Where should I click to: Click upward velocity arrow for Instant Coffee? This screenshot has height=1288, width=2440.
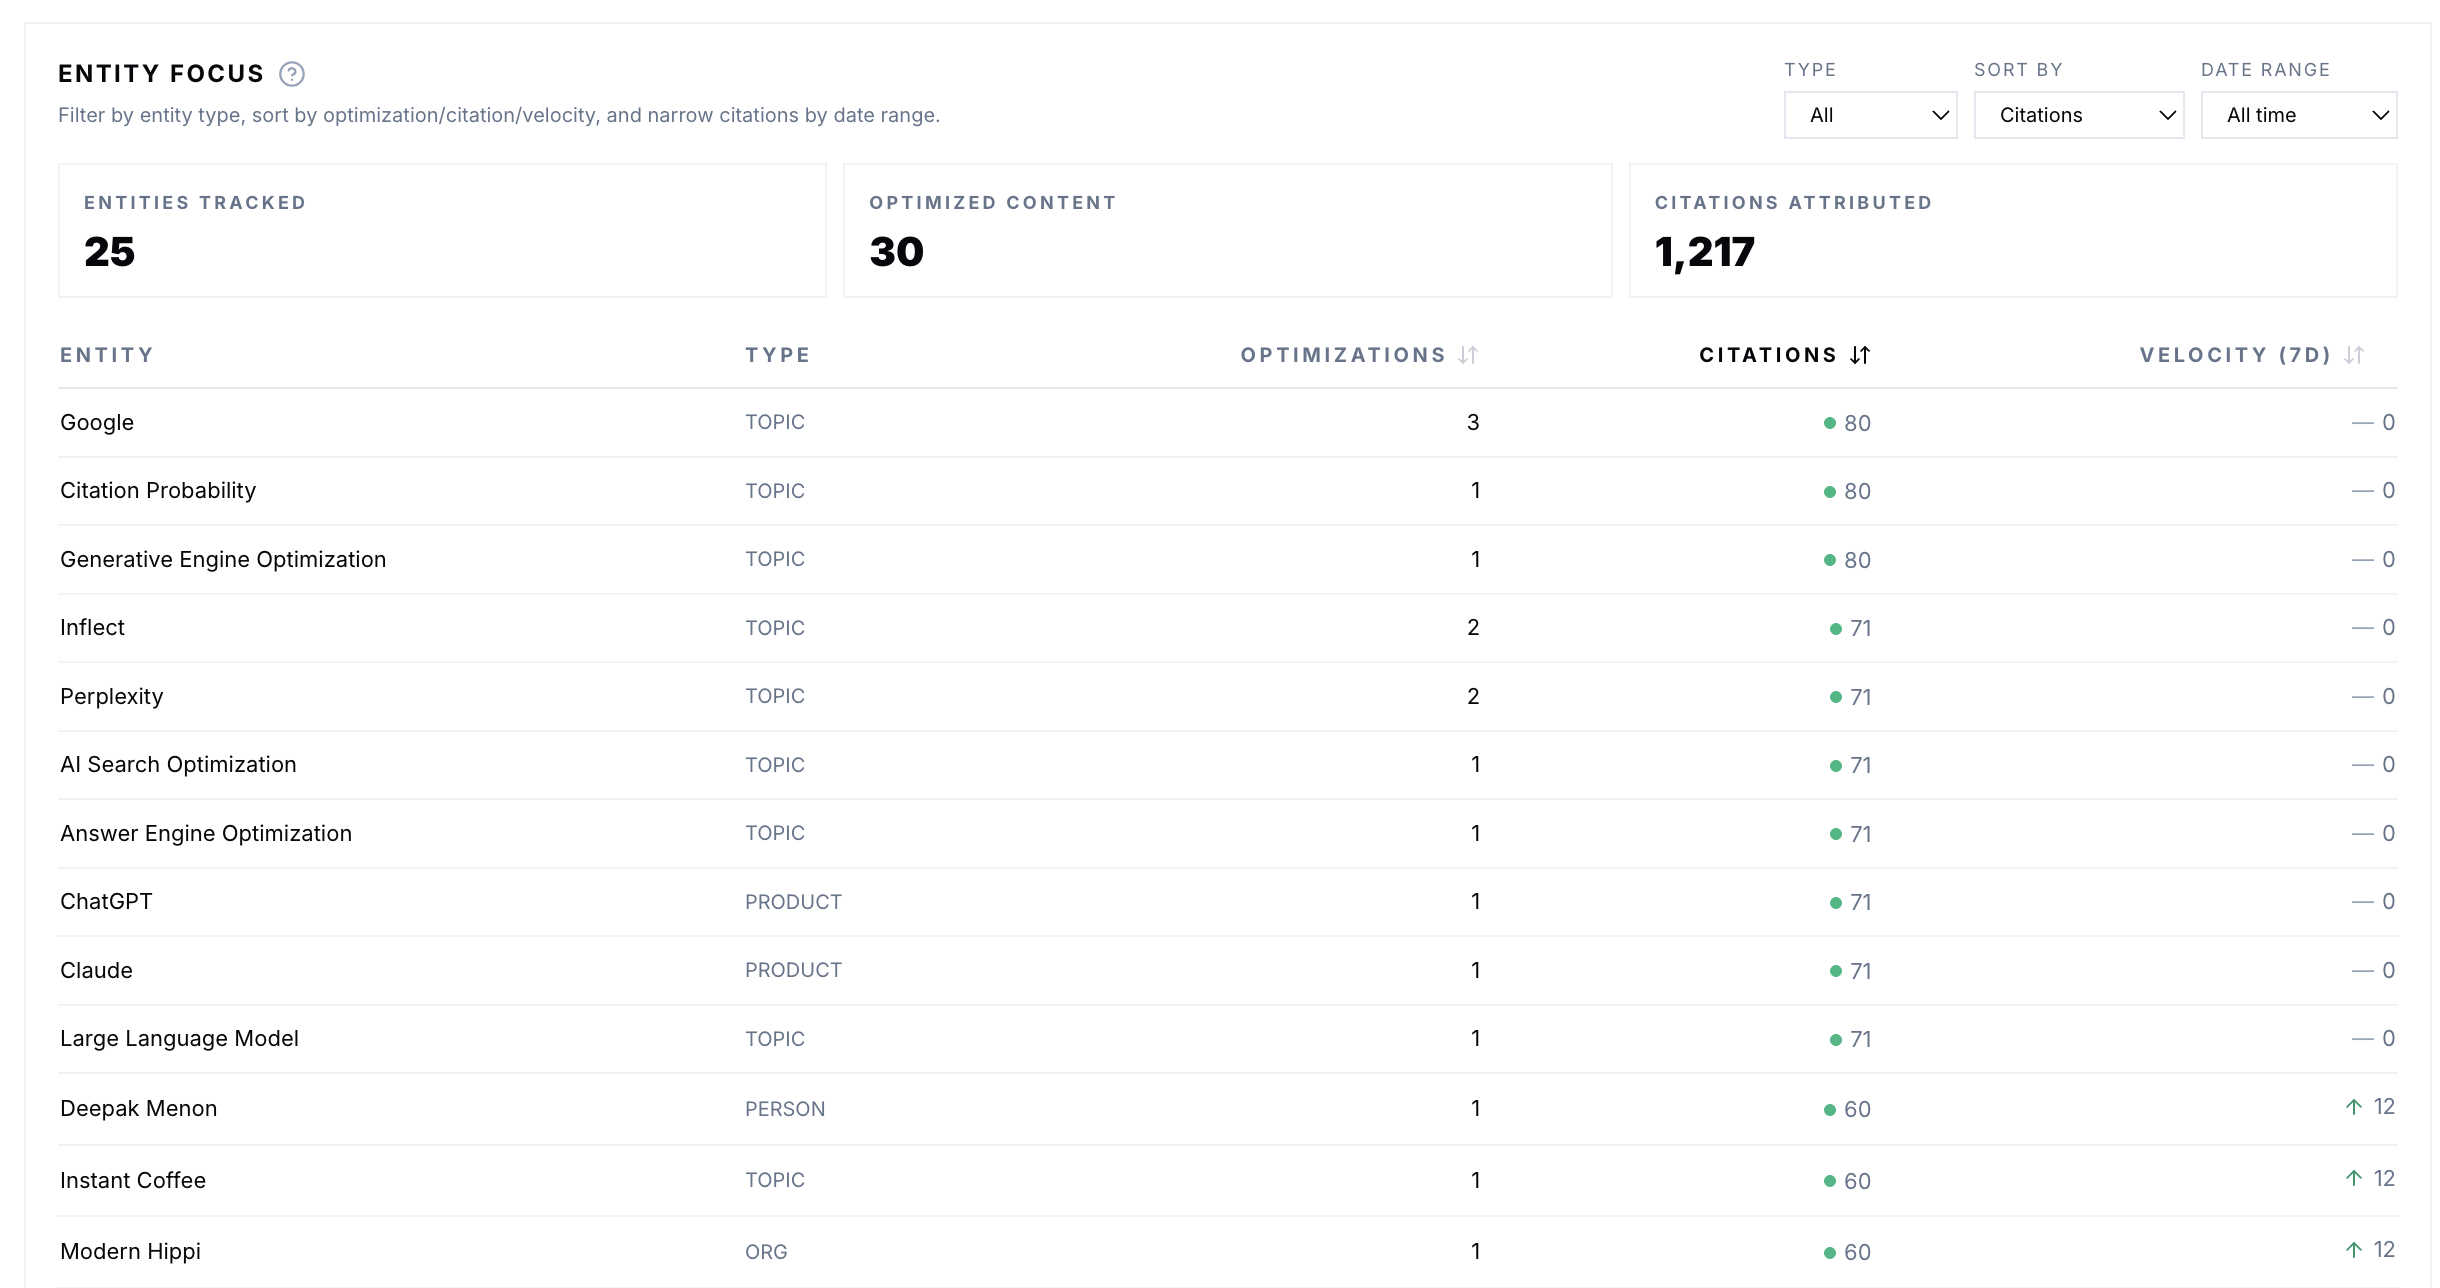[x=2354, y=1178]
